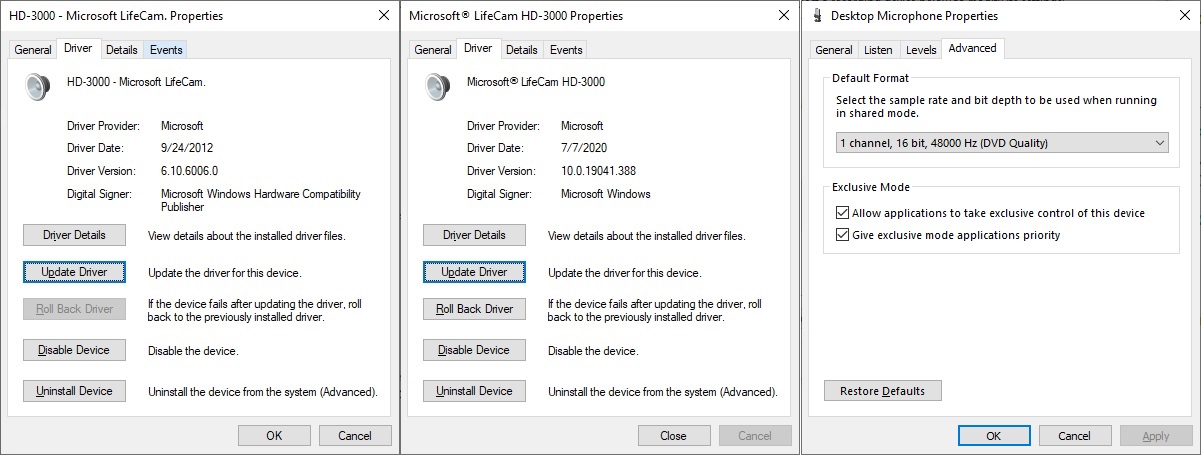This screenshot has width=1201, height=455.
Task: Click OK in Desktop Microphone Properties
Action: pyautogui.click(x=994, y=436)
